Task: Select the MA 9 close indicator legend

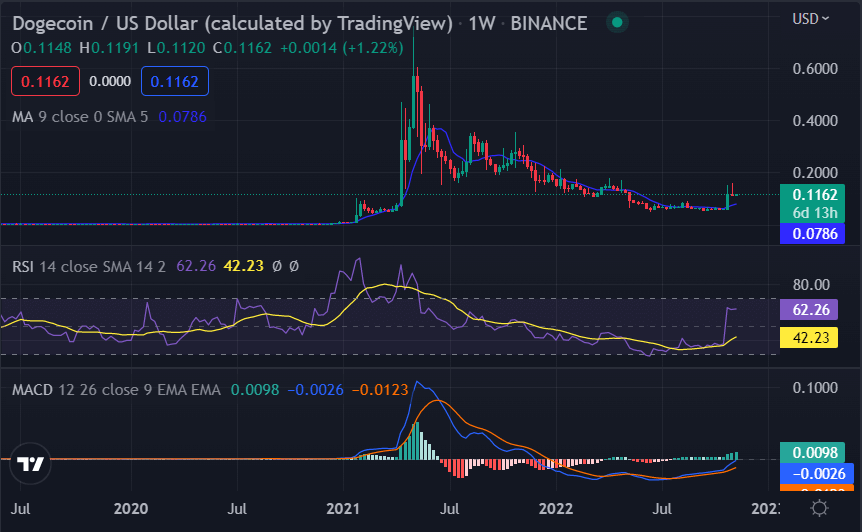Action: pos(80,117)
